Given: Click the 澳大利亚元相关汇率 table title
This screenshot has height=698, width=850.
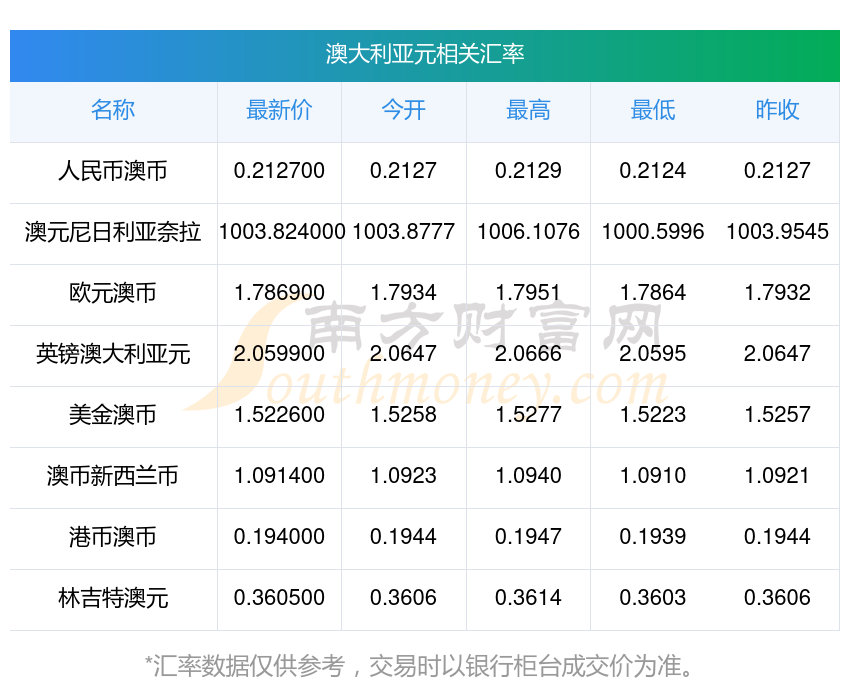Looking at the screenshot, I should click(x=425, y=54).
